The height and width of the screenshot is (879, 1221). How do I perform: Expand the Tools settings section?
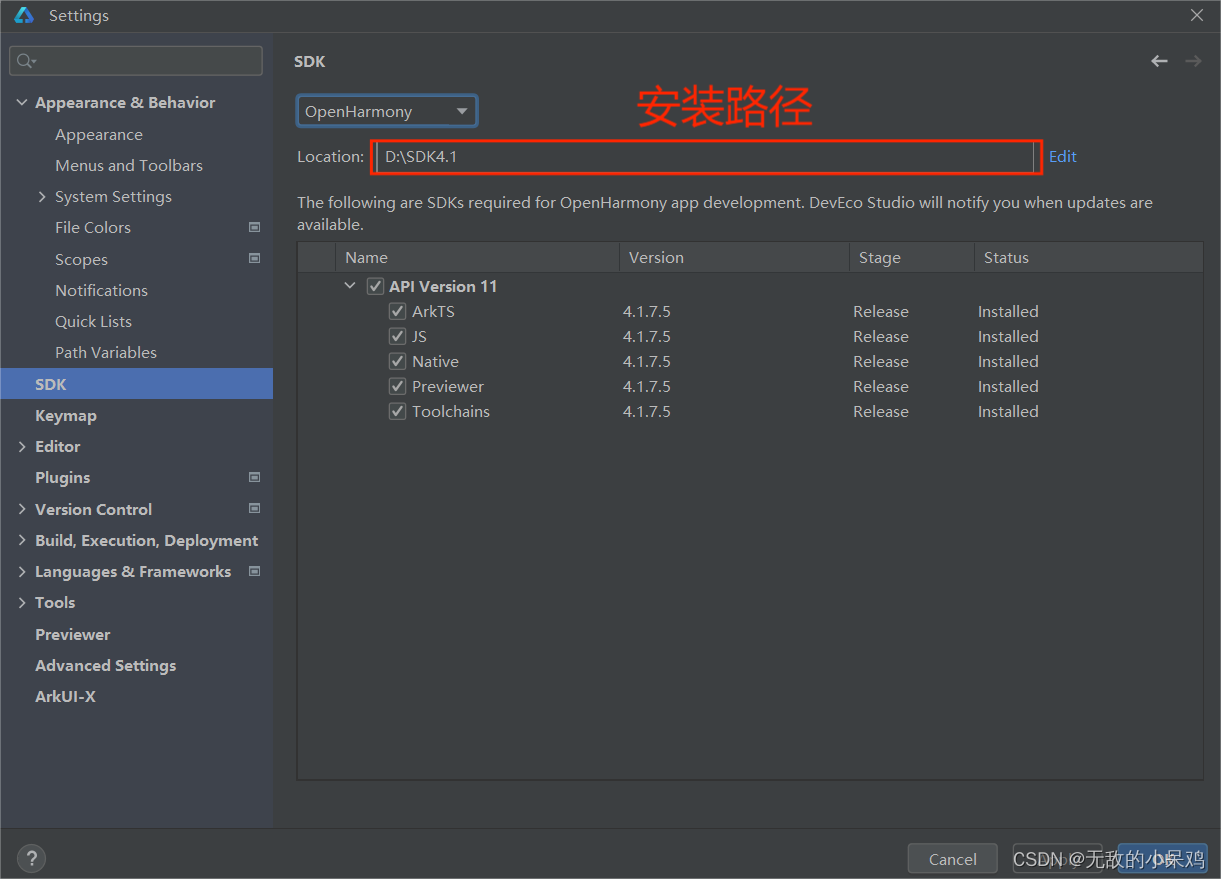click(x=22, y=602)
